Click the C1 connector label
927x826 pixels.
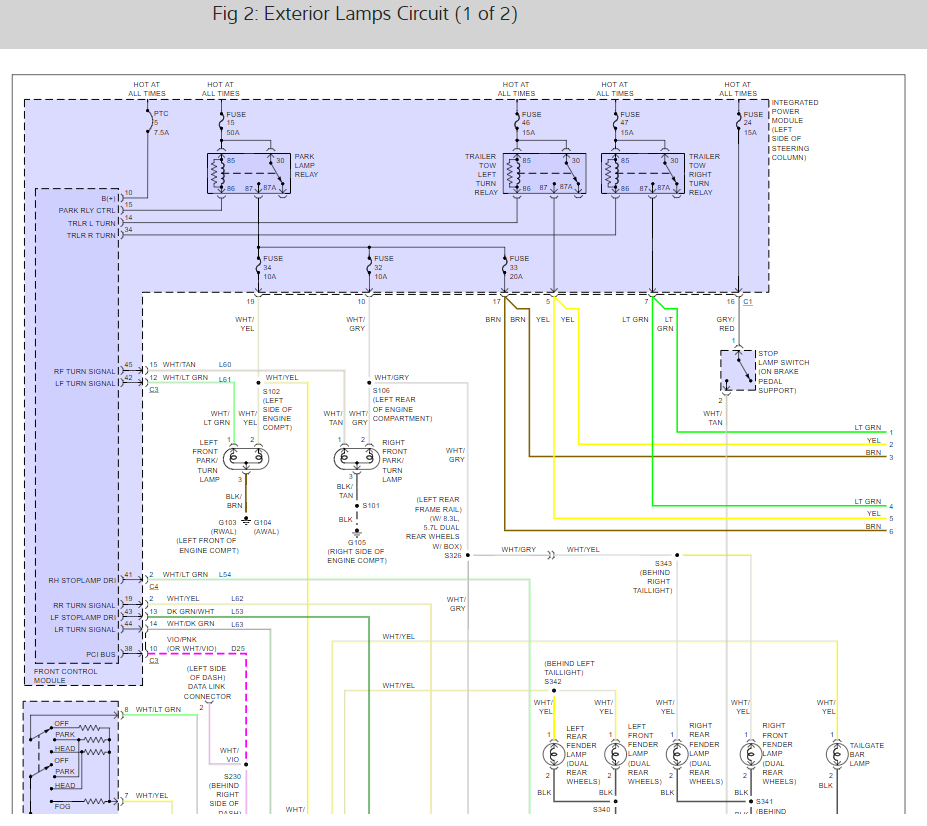pyautogui.click(x=748, y=302)
